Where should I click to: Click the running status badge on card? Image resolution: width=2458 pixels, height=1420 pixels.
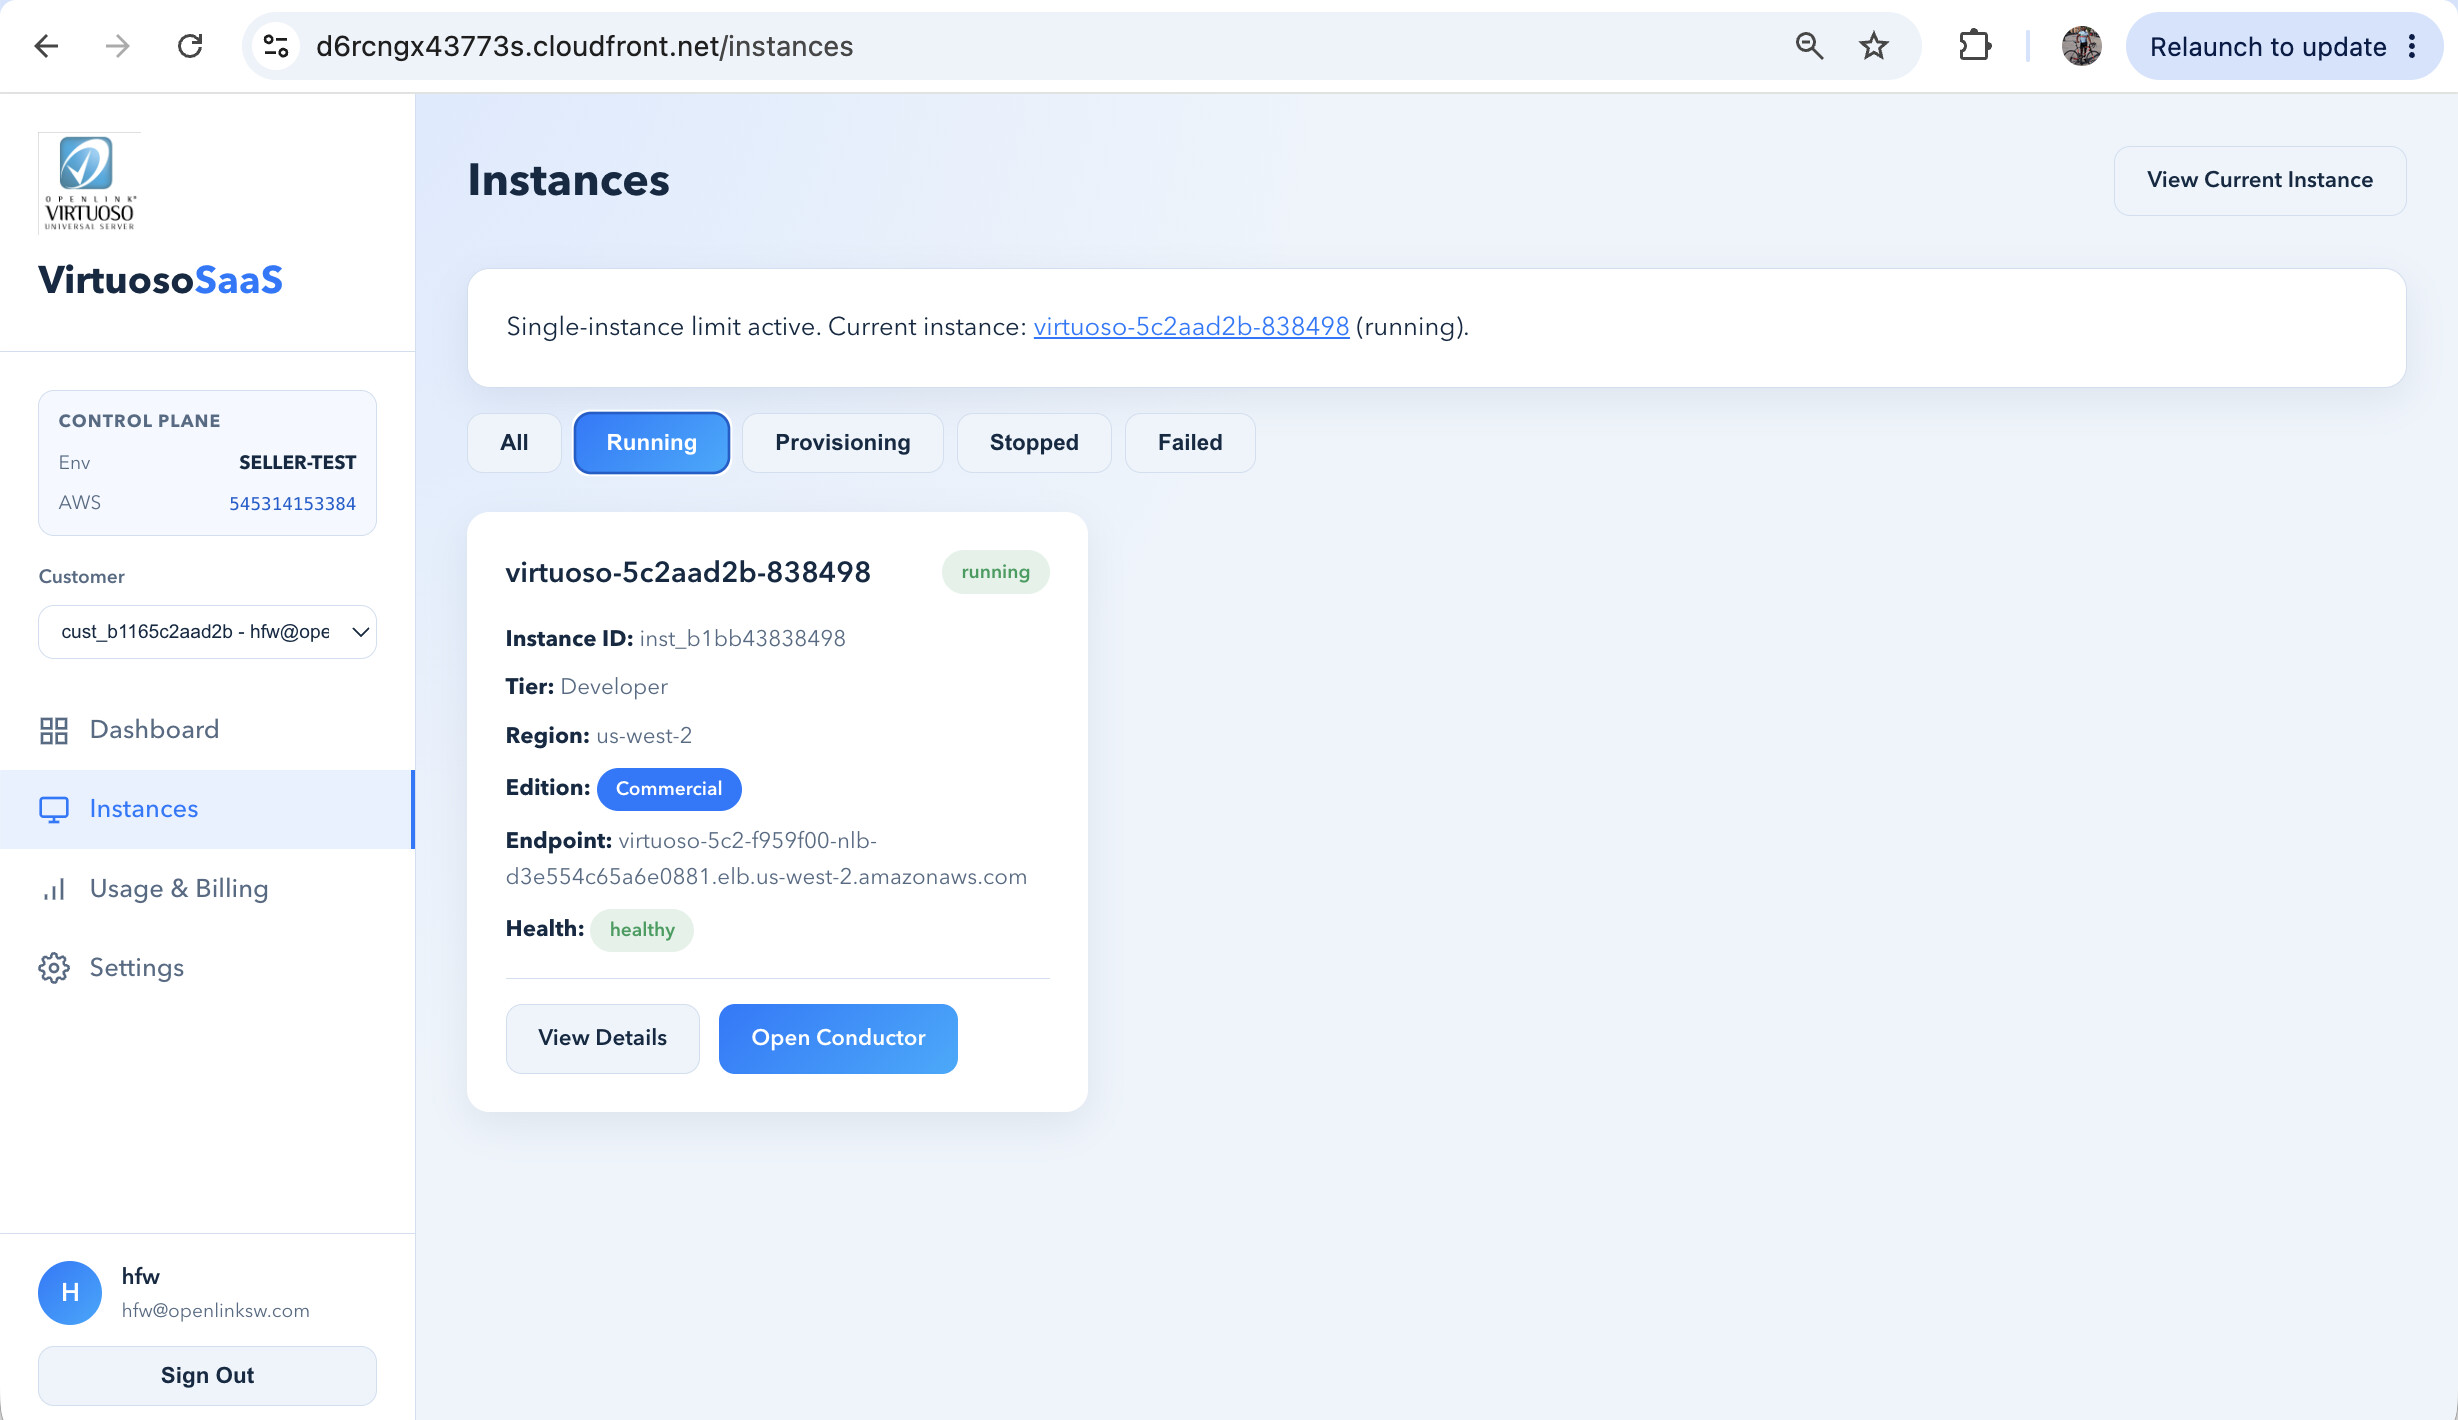(x=995, y=572)
